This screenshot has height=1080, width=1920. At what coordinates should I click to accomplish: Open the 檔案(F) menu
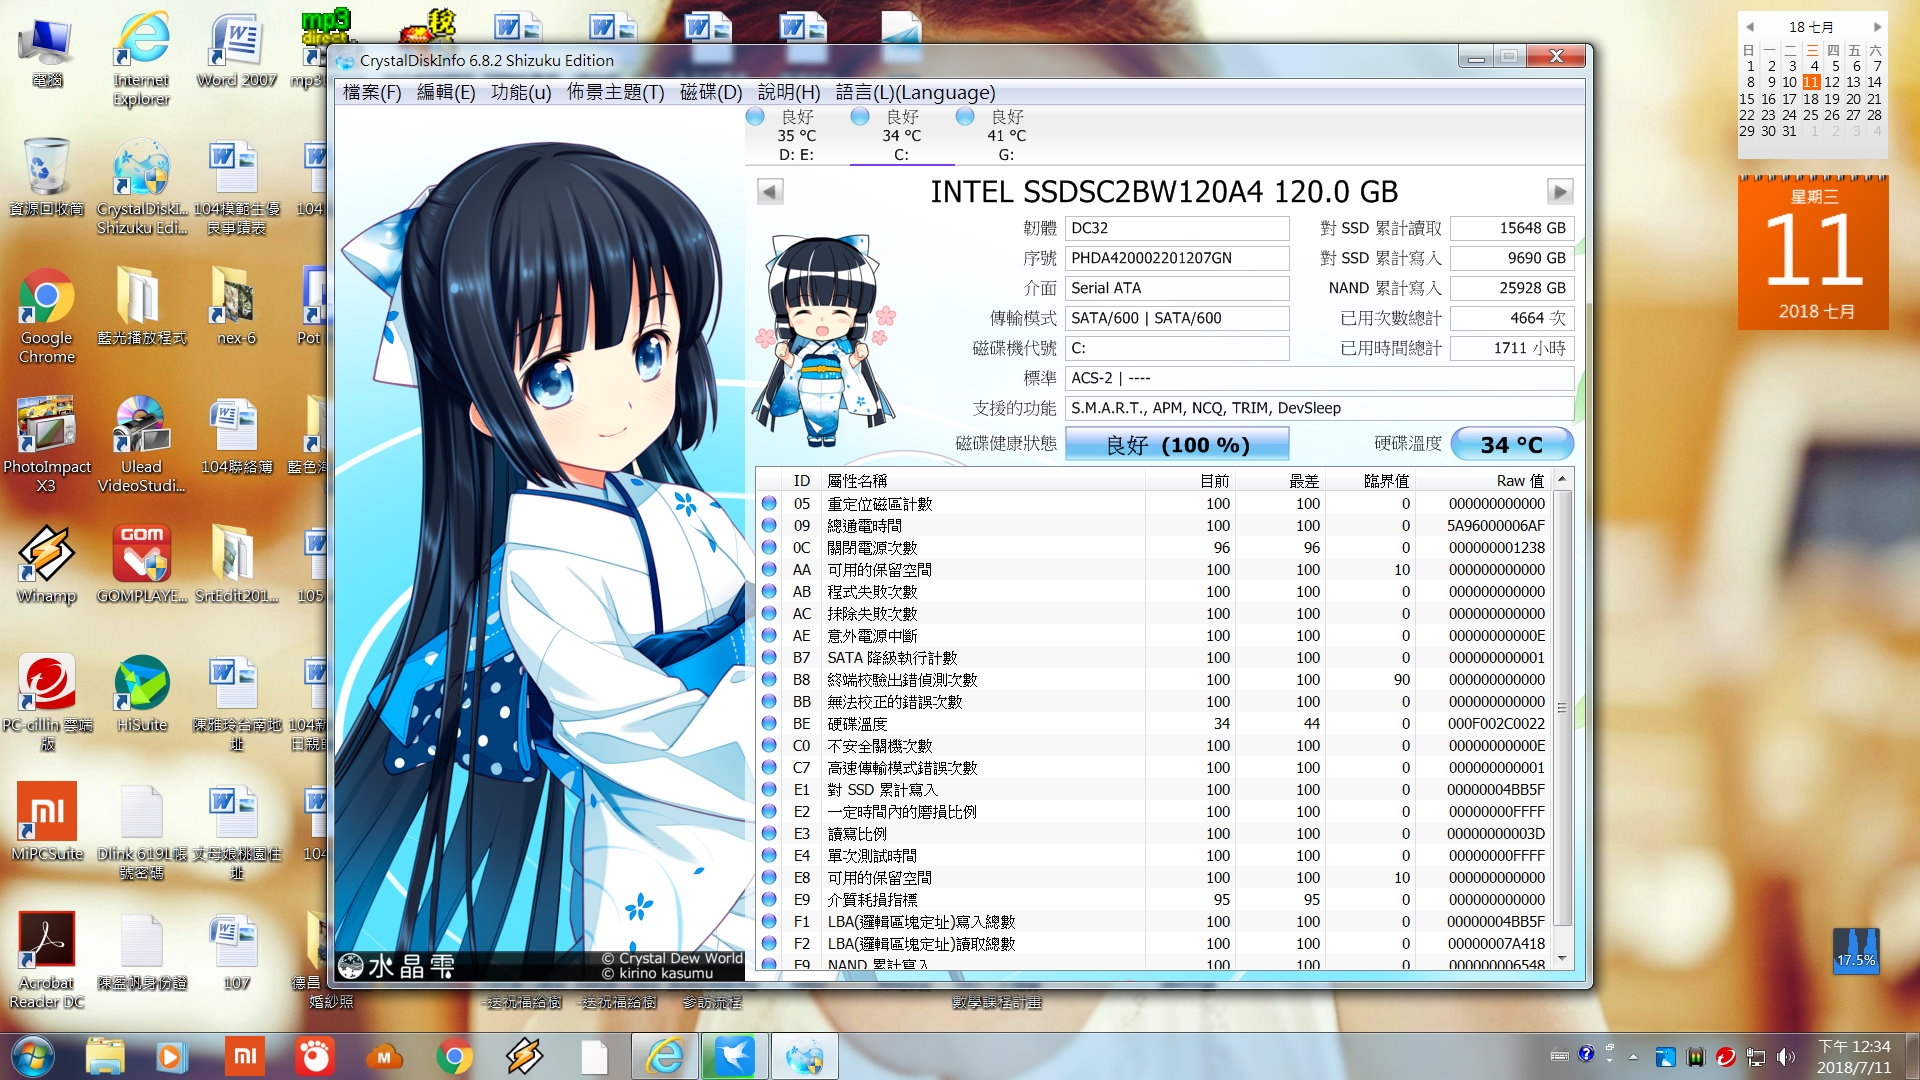point(371,92)
